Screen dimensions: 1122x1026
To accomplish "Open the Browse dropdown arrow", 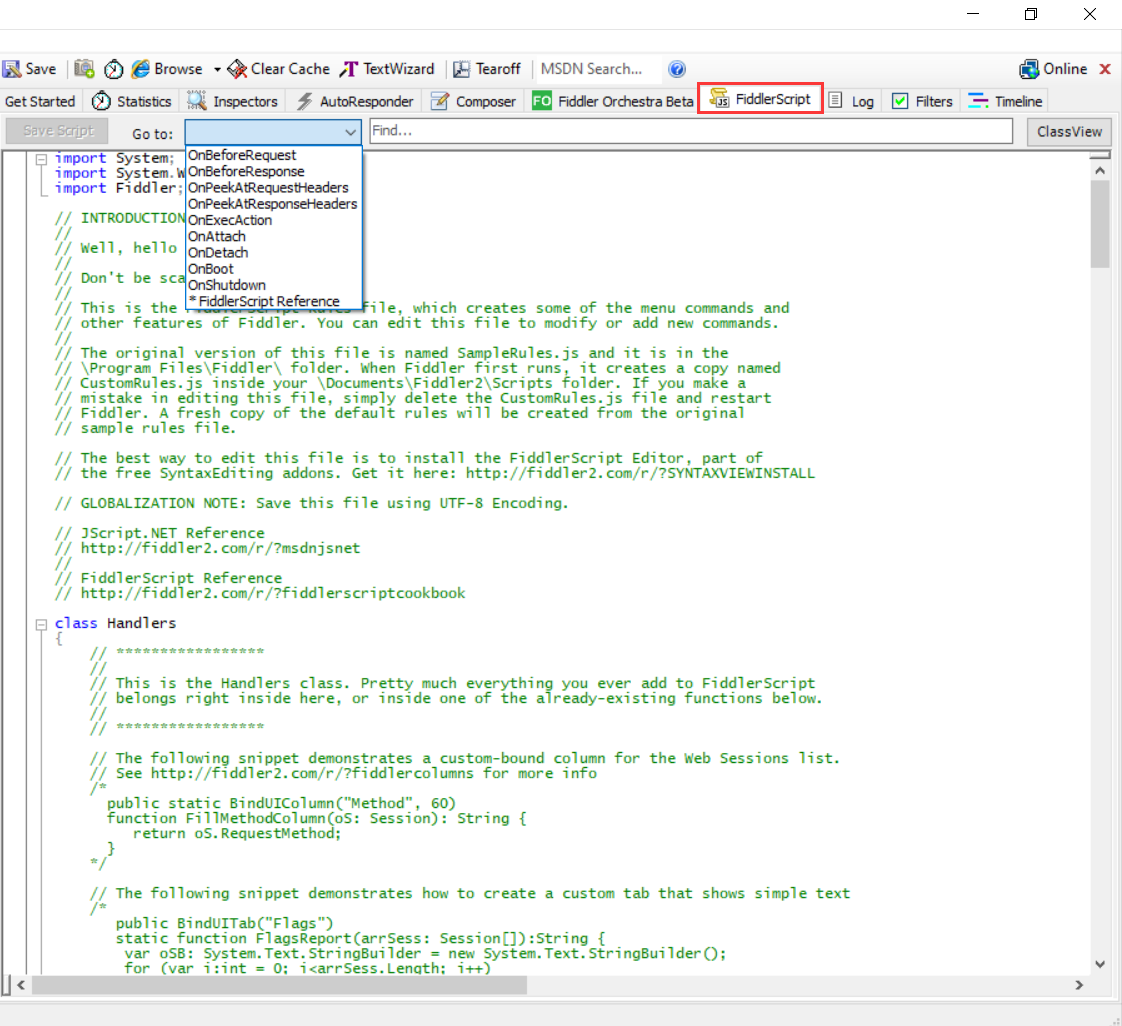I will point(217,69).
